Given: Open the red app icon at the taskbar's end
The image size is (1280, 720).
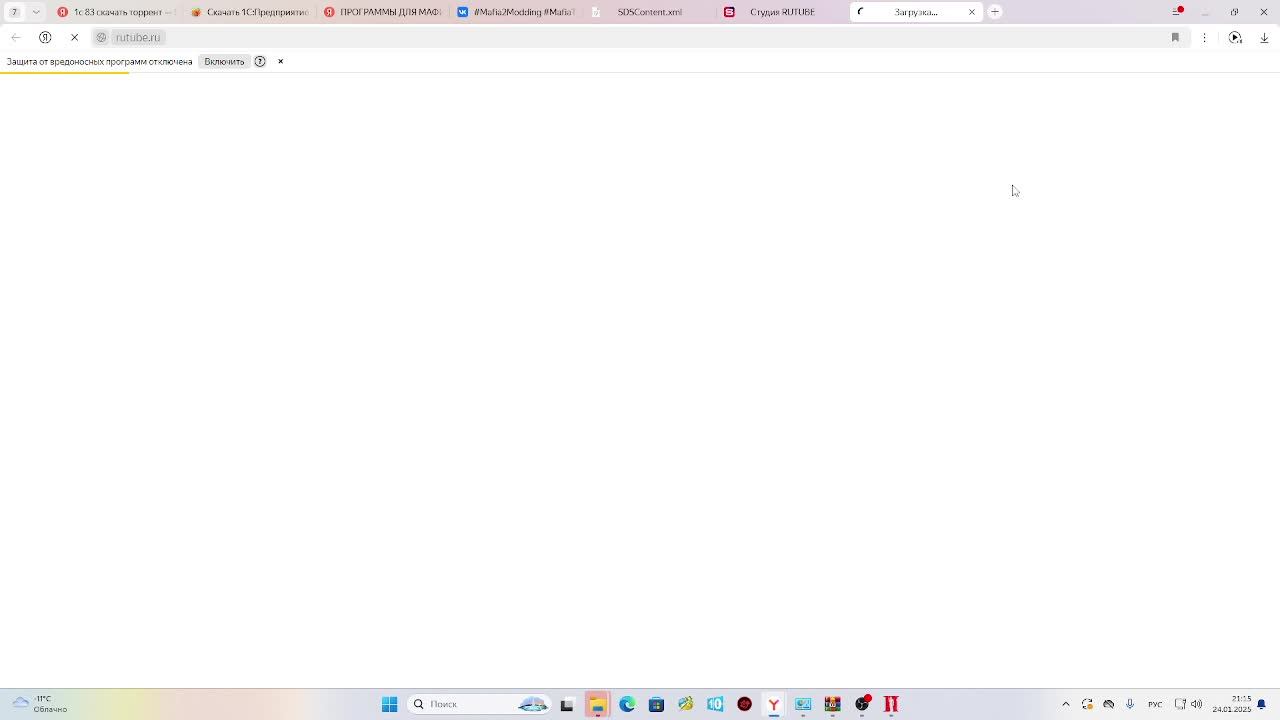Looking at the screenshot, I should pyautogui.click(x=891, y=704).
